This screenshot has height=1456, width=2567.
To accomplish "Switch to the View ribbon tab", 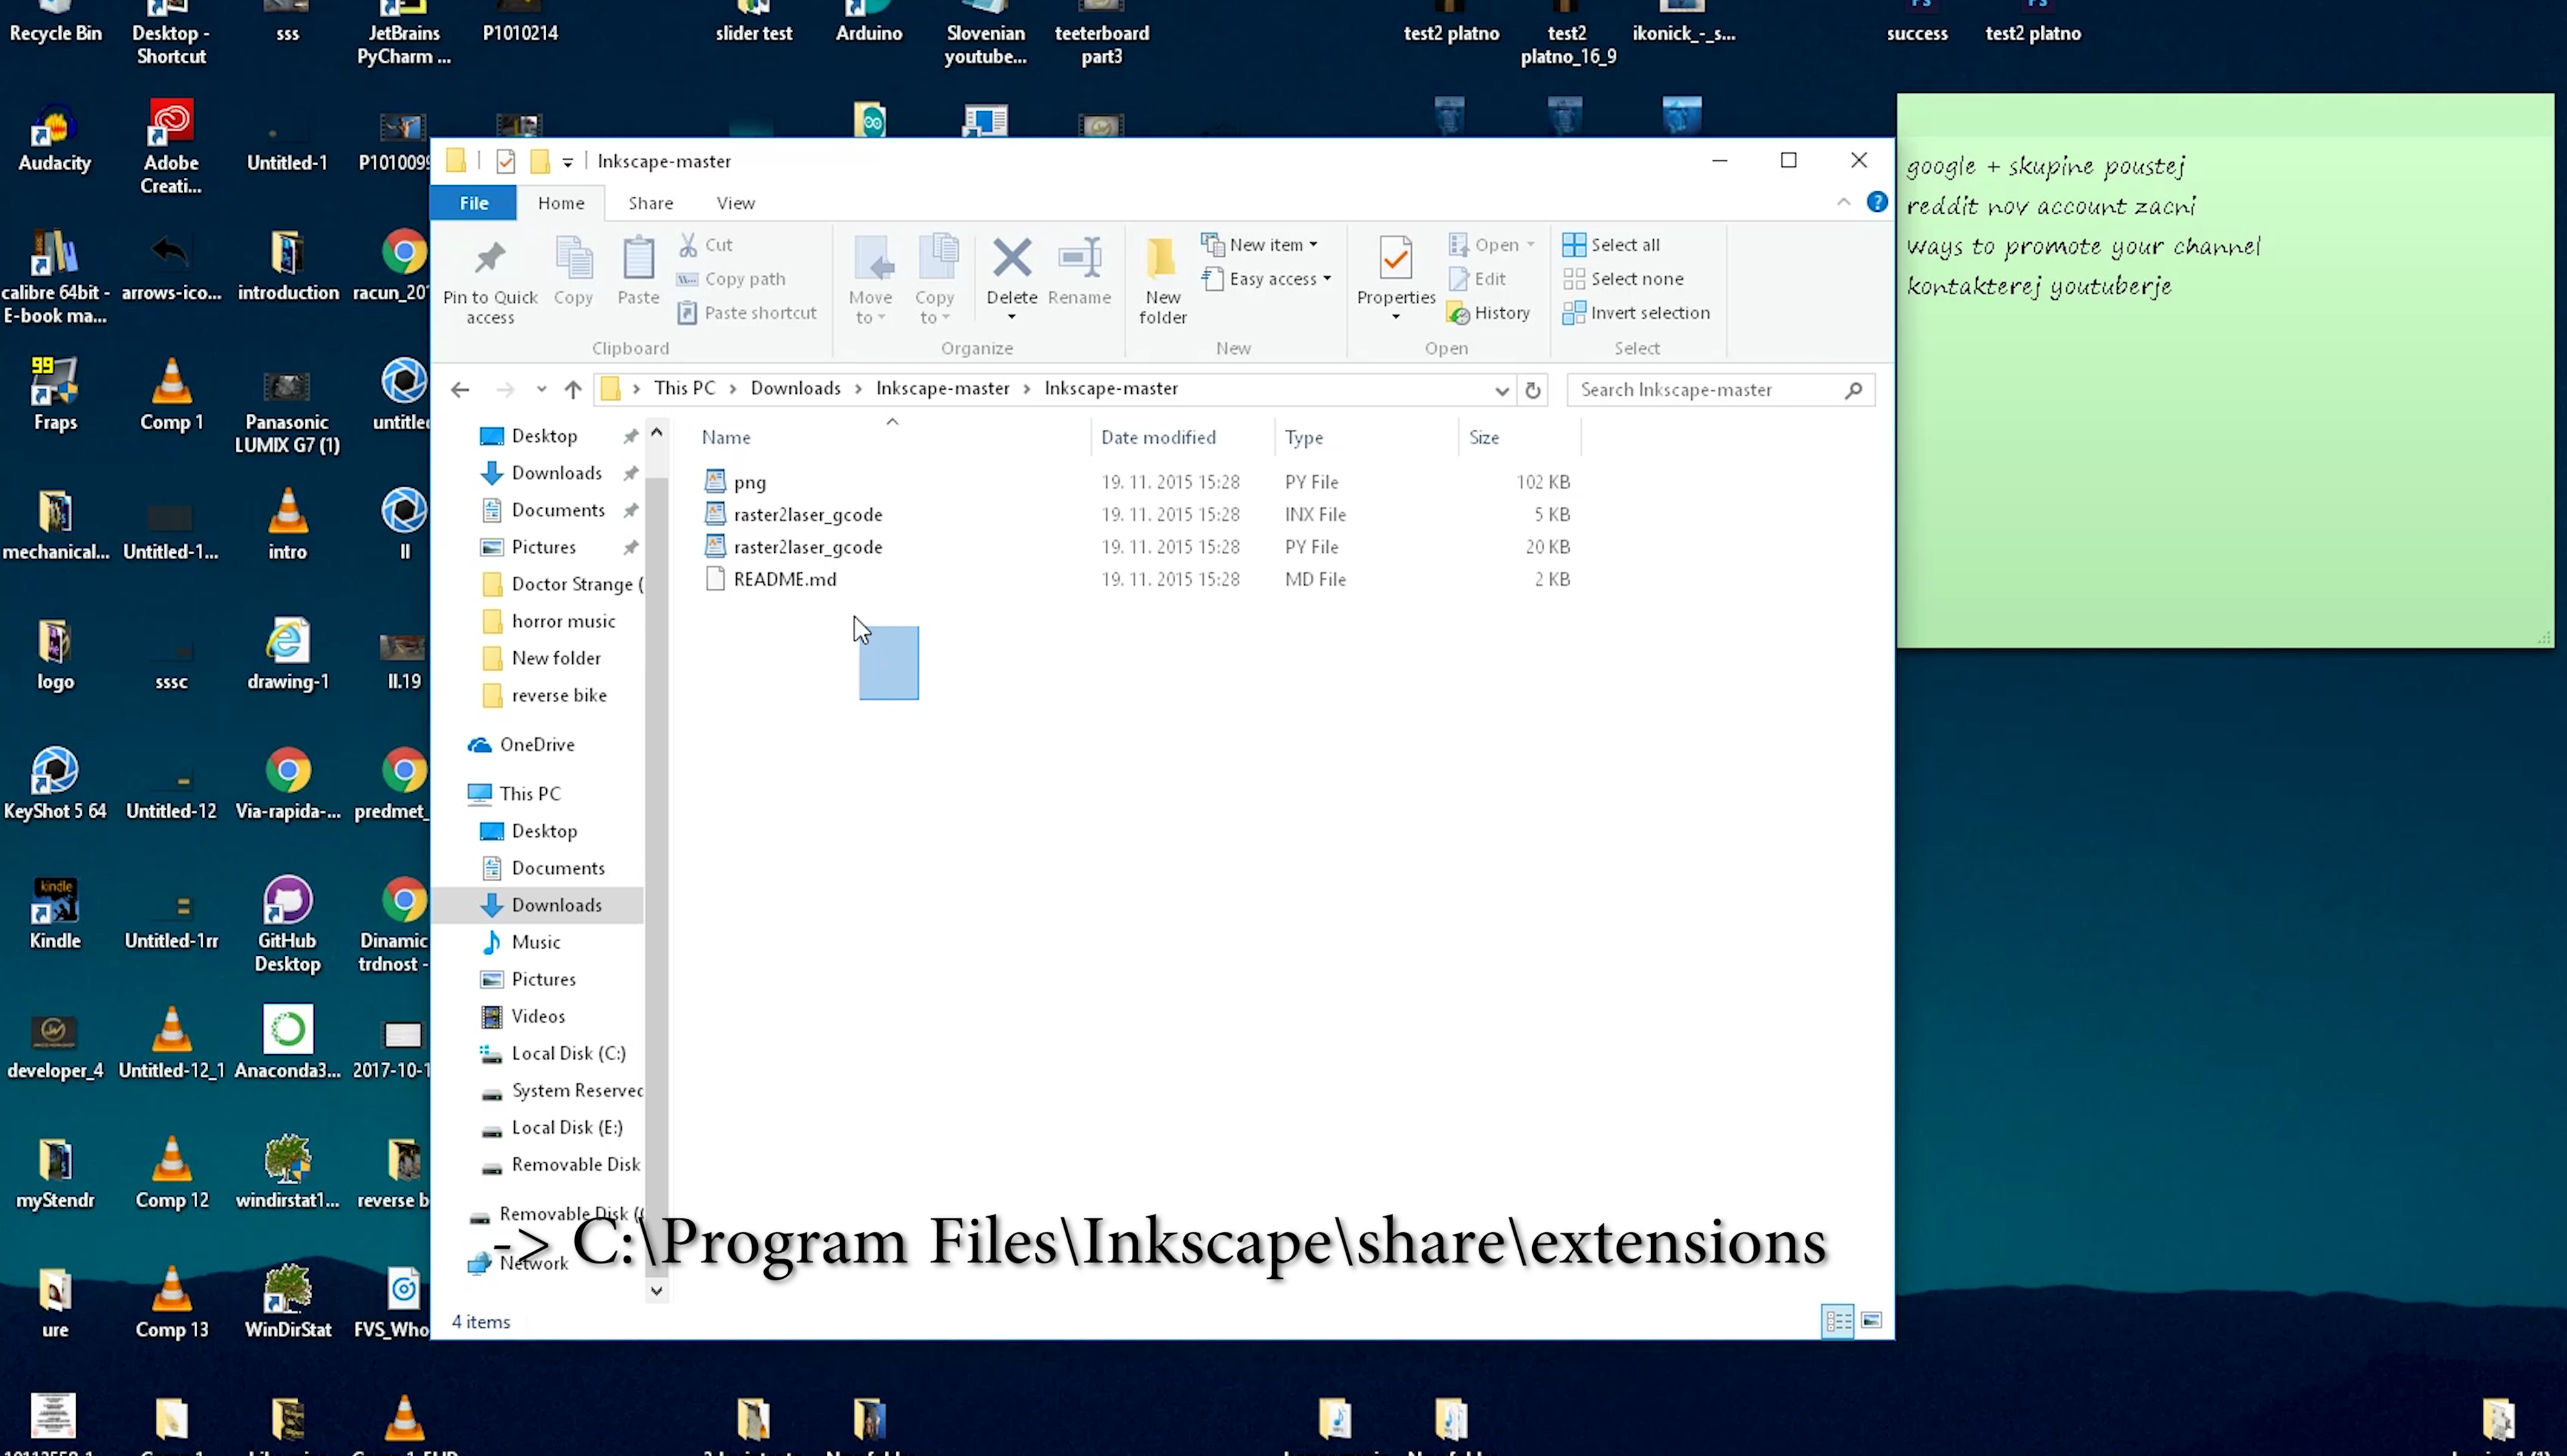I will tap(735, 203).
